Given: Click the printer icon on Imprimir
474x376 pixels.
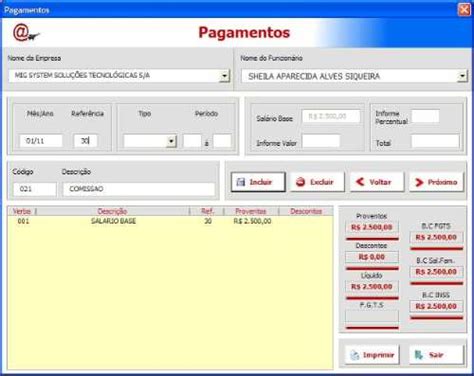Looking at the screenshot, I should tap(355, 355).
